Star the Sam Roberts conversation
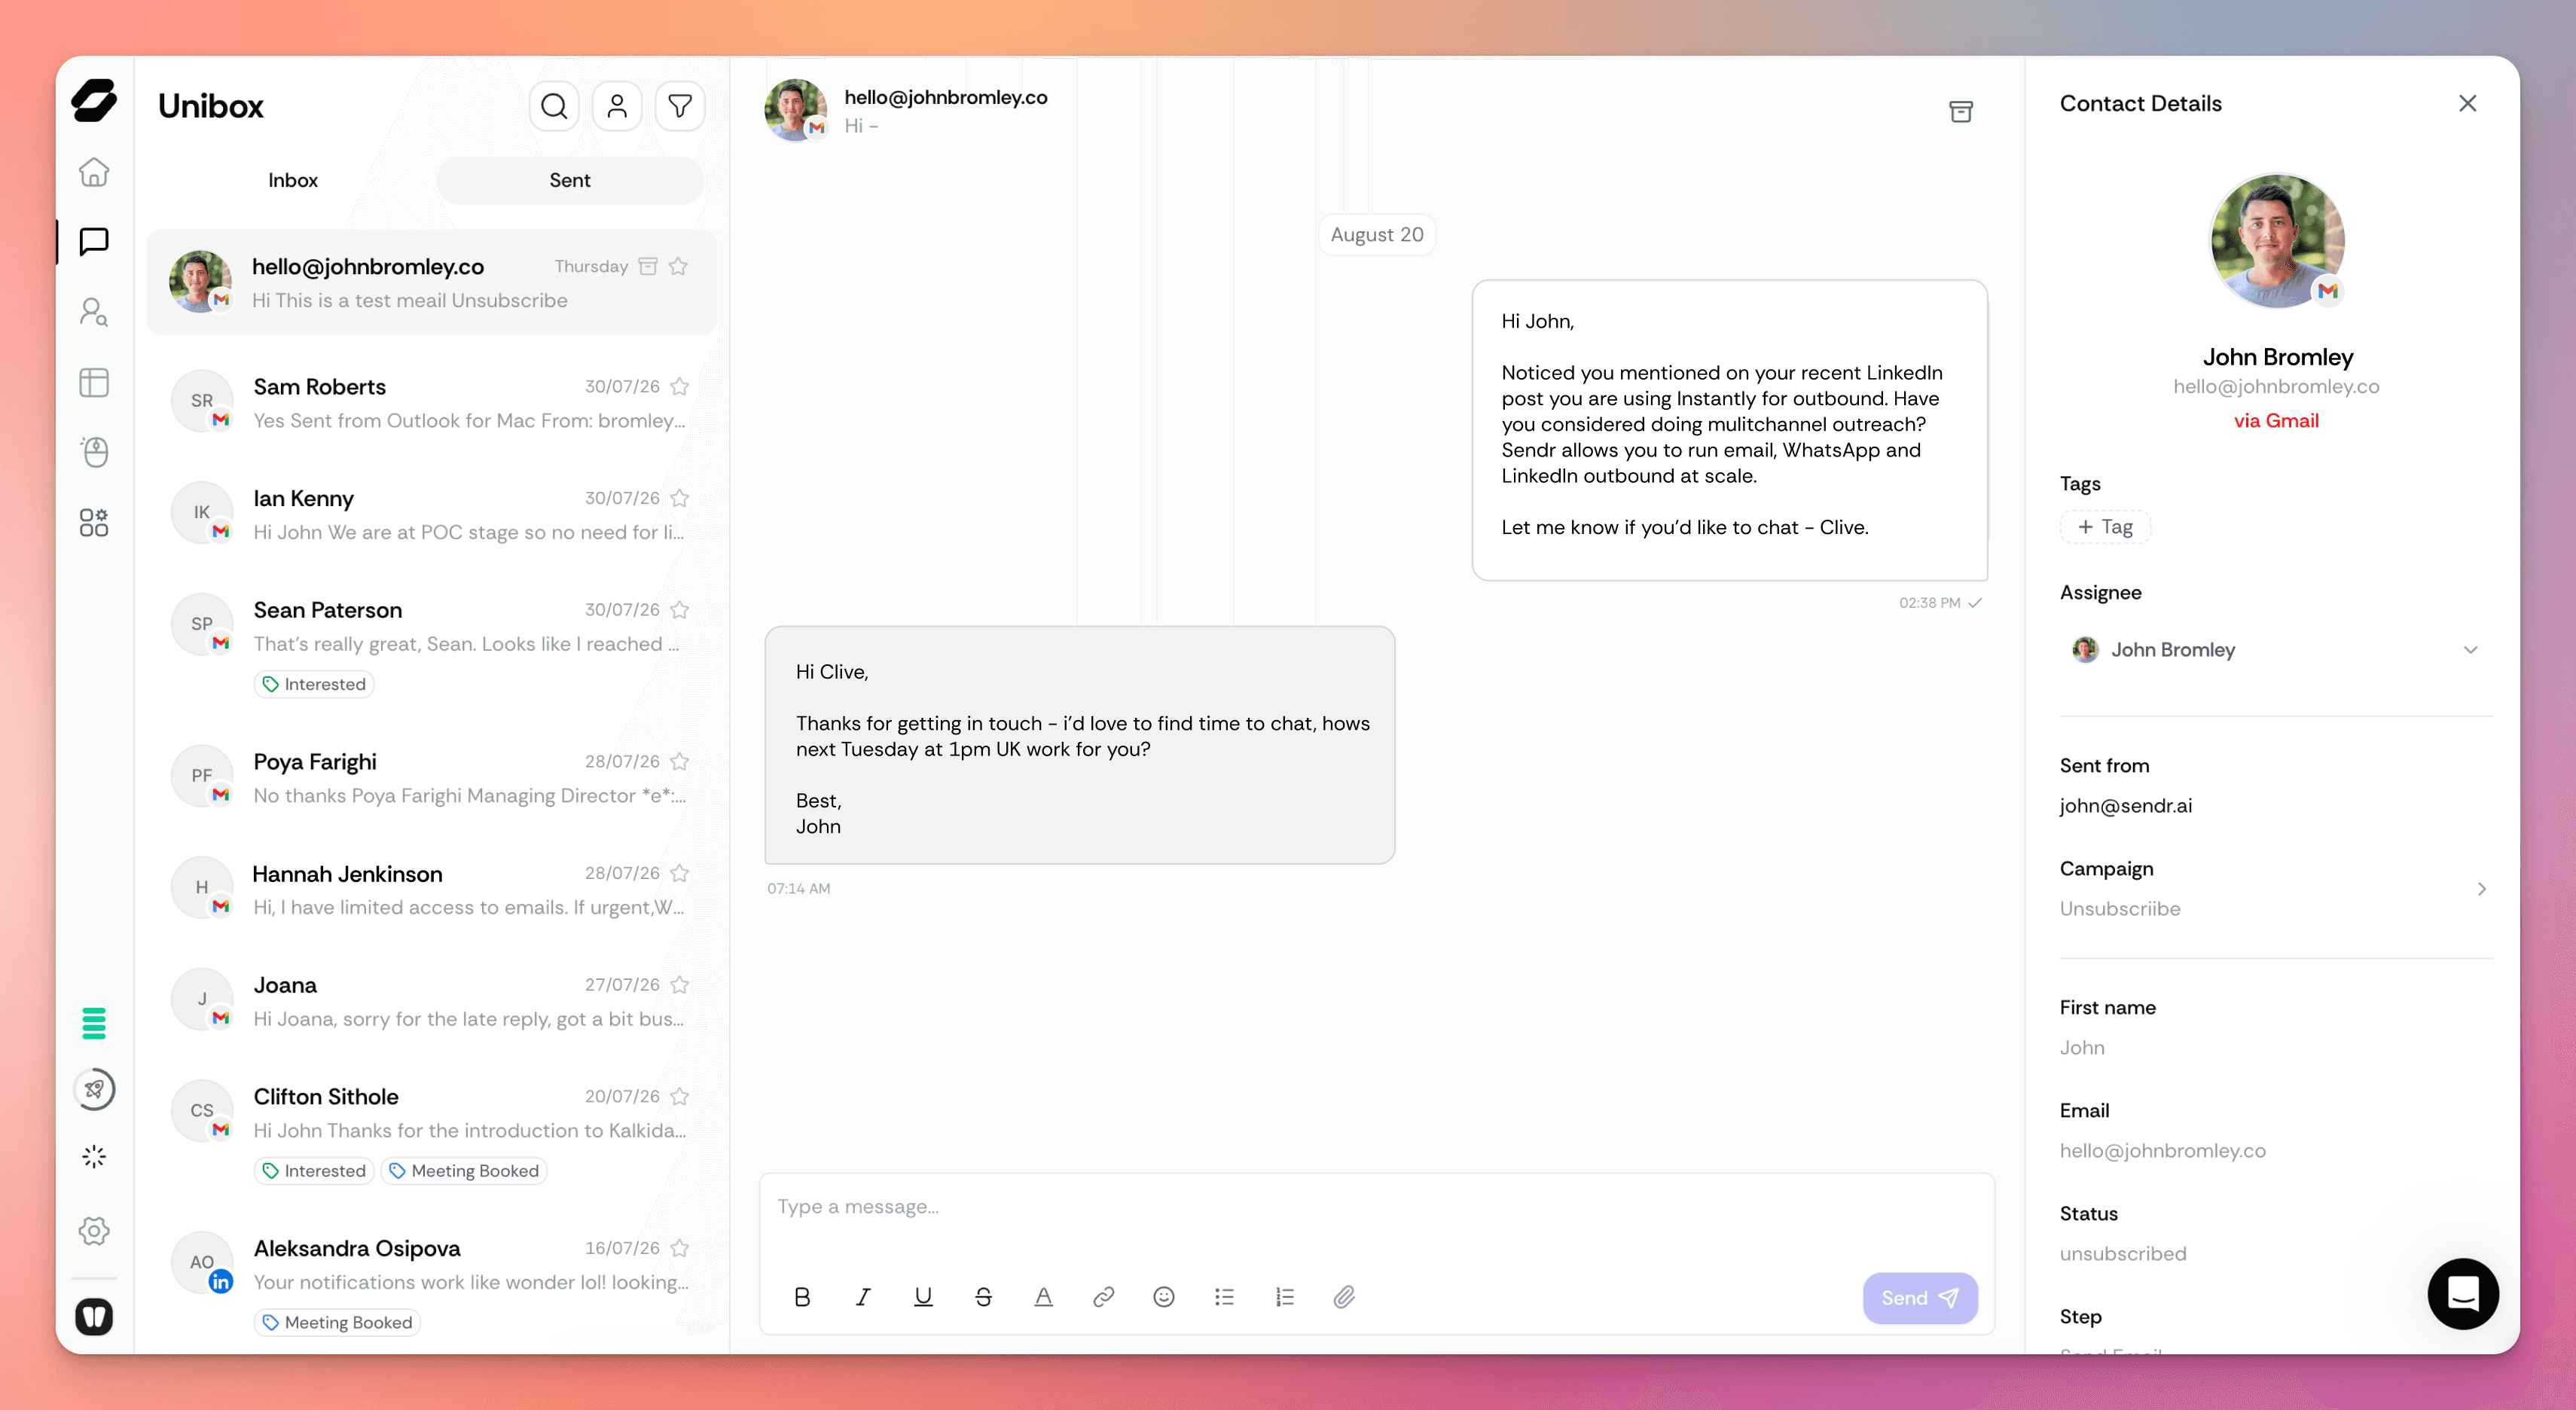This screenshot has height=1410, width=2576. [680, 386]
